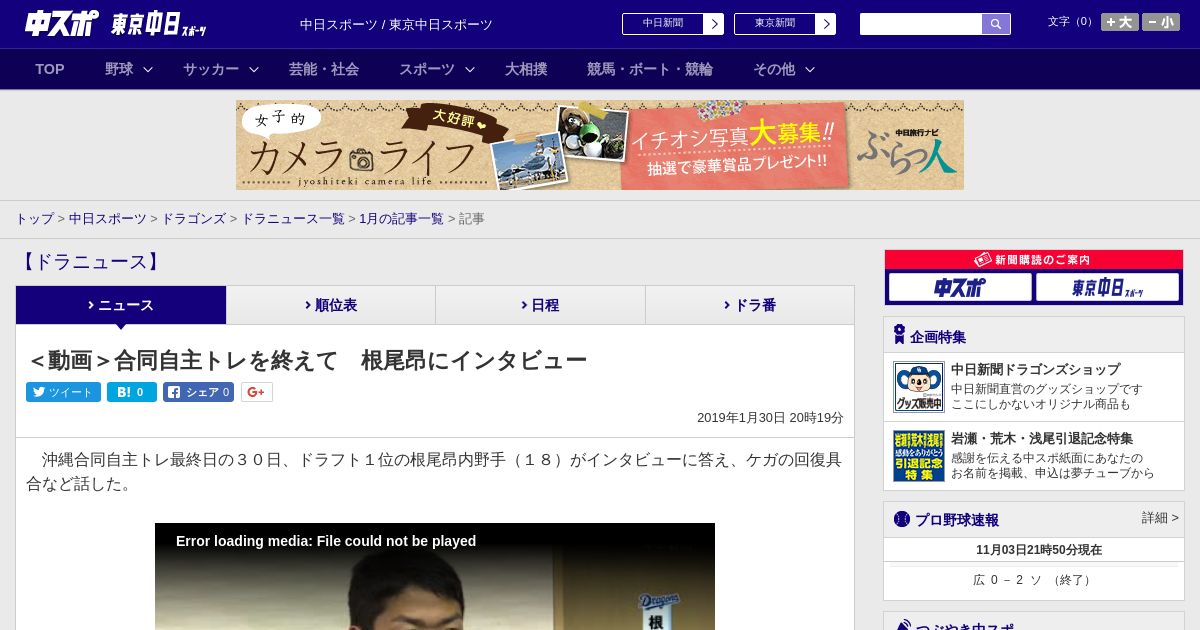Open the 中日新聞ドラゴンズショップ link
This screenshot has width=1200, height=630.
1035,369
